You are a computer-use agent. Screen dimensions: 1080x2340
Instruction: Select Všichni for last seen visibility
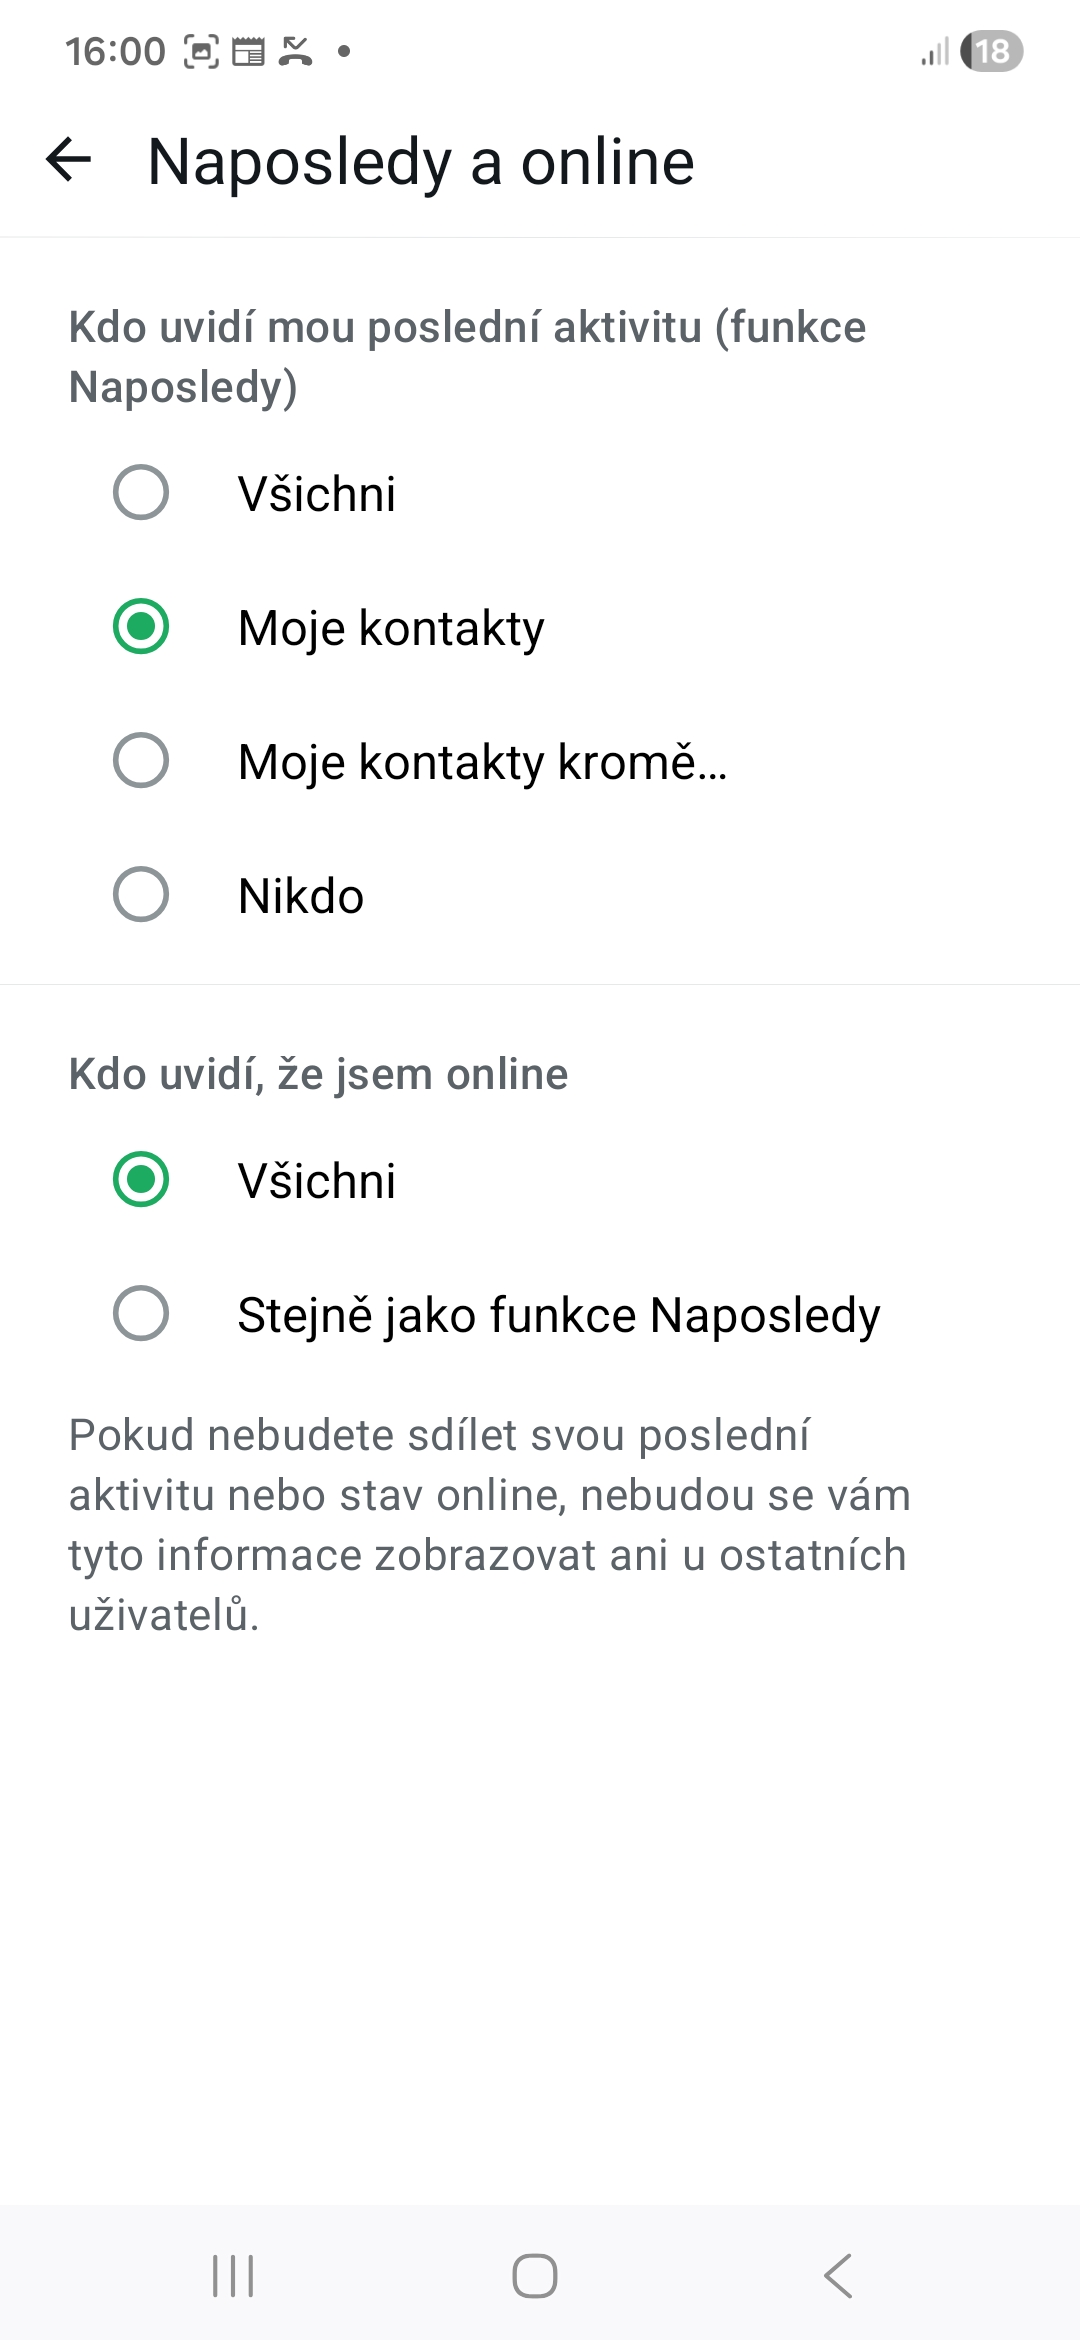141,492
